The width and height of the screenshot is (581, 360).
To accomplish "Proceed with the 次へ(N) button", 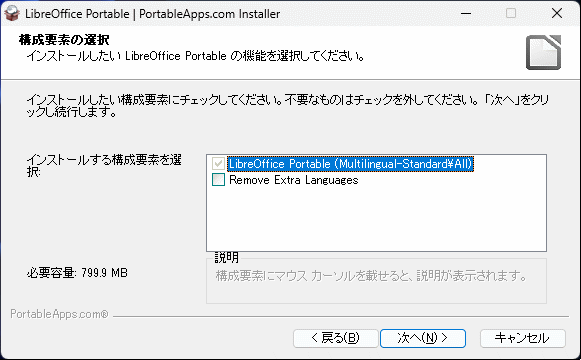I will pyautogui.click(x=423, y=338).
